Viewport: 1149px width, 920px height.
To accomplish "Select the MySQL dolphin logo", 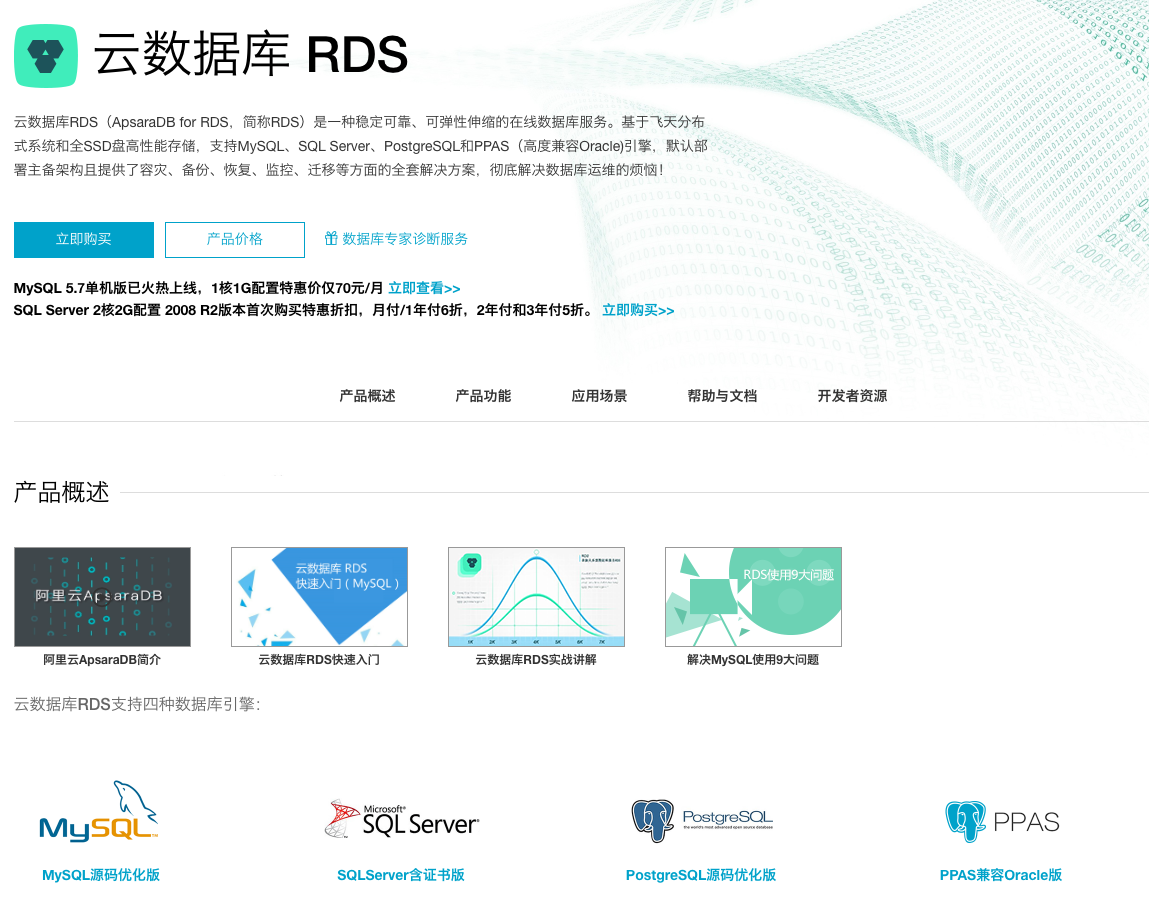I will (x=98, y=814).
